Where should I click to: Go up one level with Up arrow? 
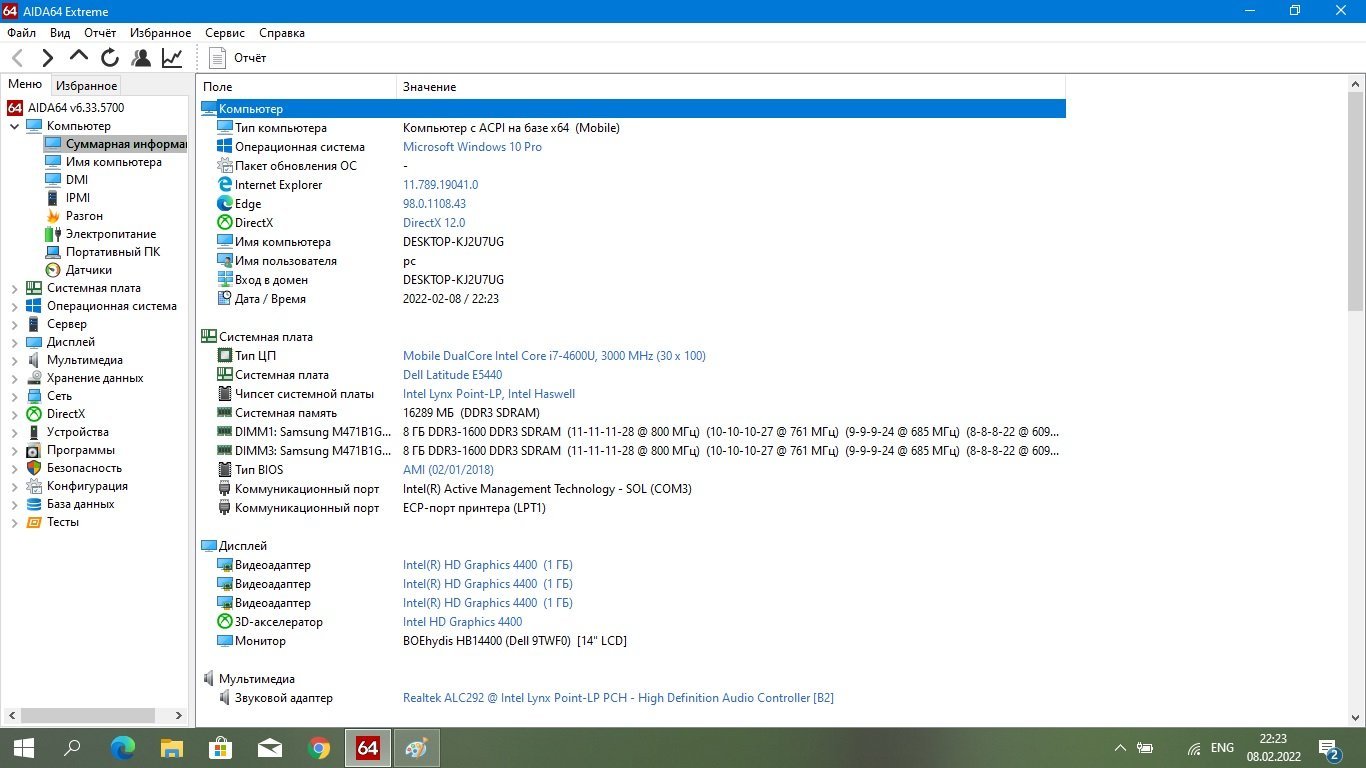[79, 57]
